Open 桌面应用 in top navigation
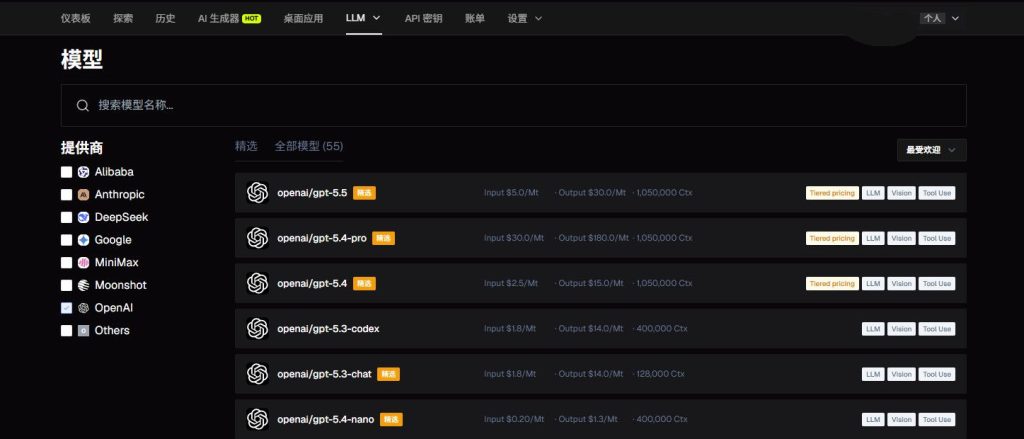The height and width of the screenshot is (439, 1024). click(x=303, y=18)
